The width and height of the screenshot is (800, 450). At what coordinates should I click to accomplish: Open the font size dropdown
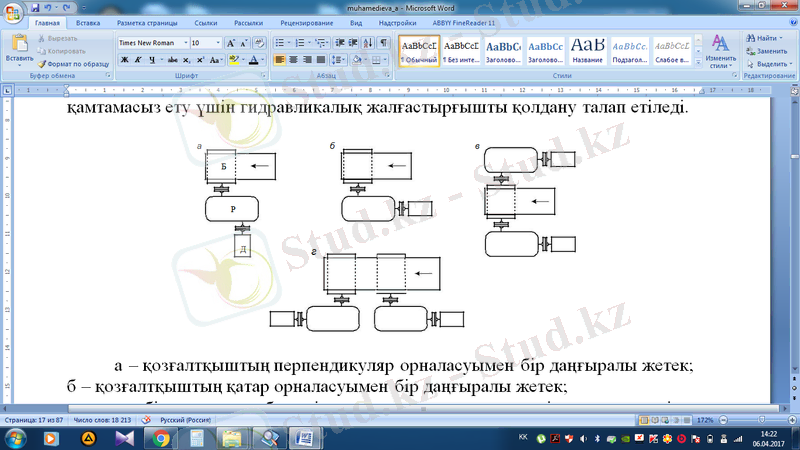(x=218, y=43)
